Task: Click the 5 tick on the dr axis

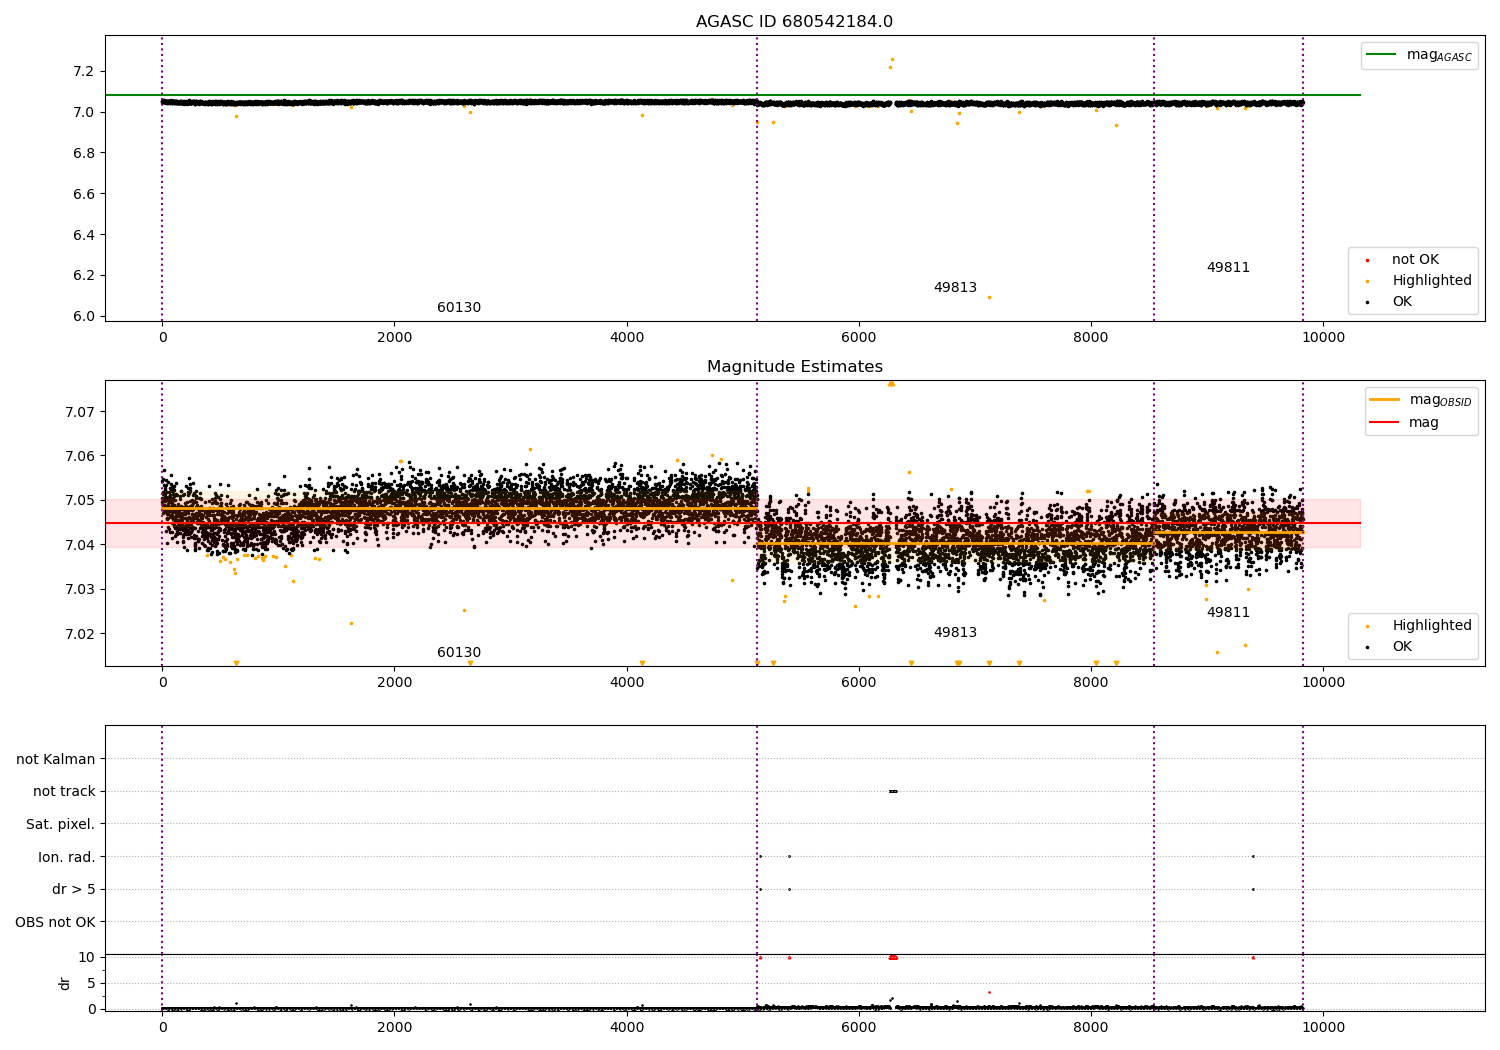Action: [91, 984]
